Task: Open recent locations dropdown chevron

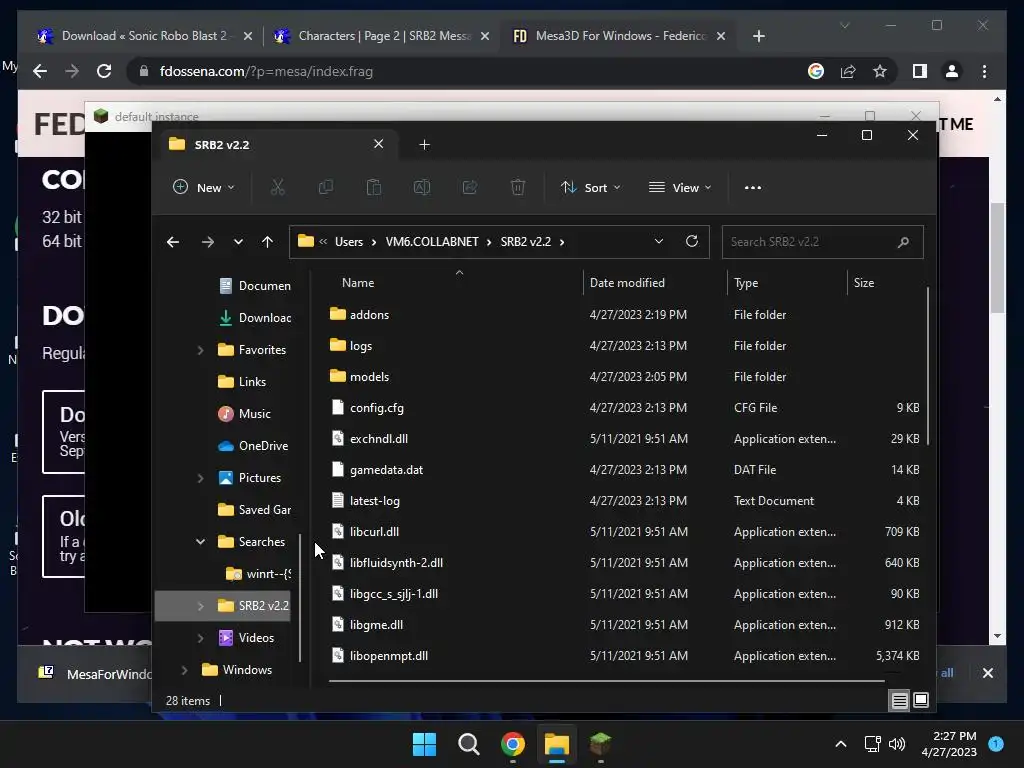Action: pos(238,242)
